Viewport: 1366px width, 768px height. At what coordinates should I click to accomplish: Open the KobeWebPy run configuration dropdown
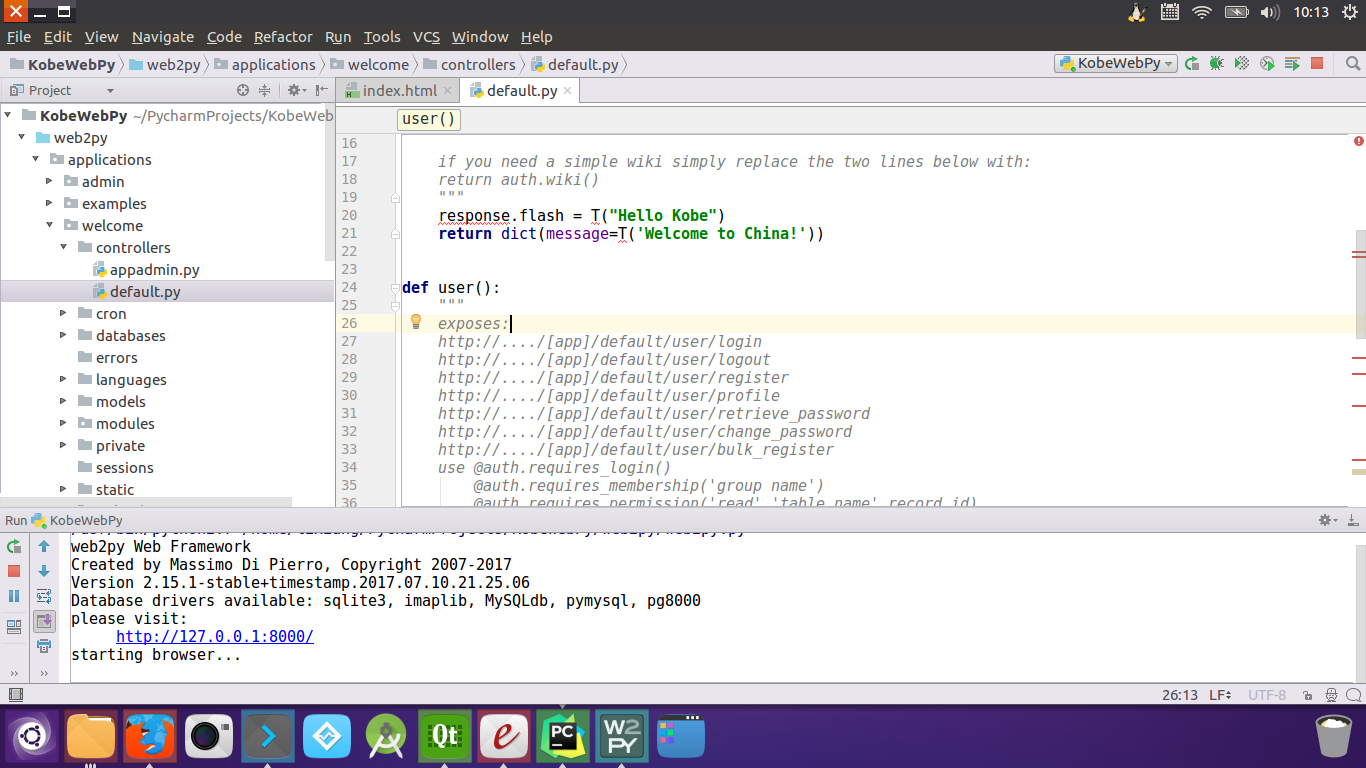1115,63
